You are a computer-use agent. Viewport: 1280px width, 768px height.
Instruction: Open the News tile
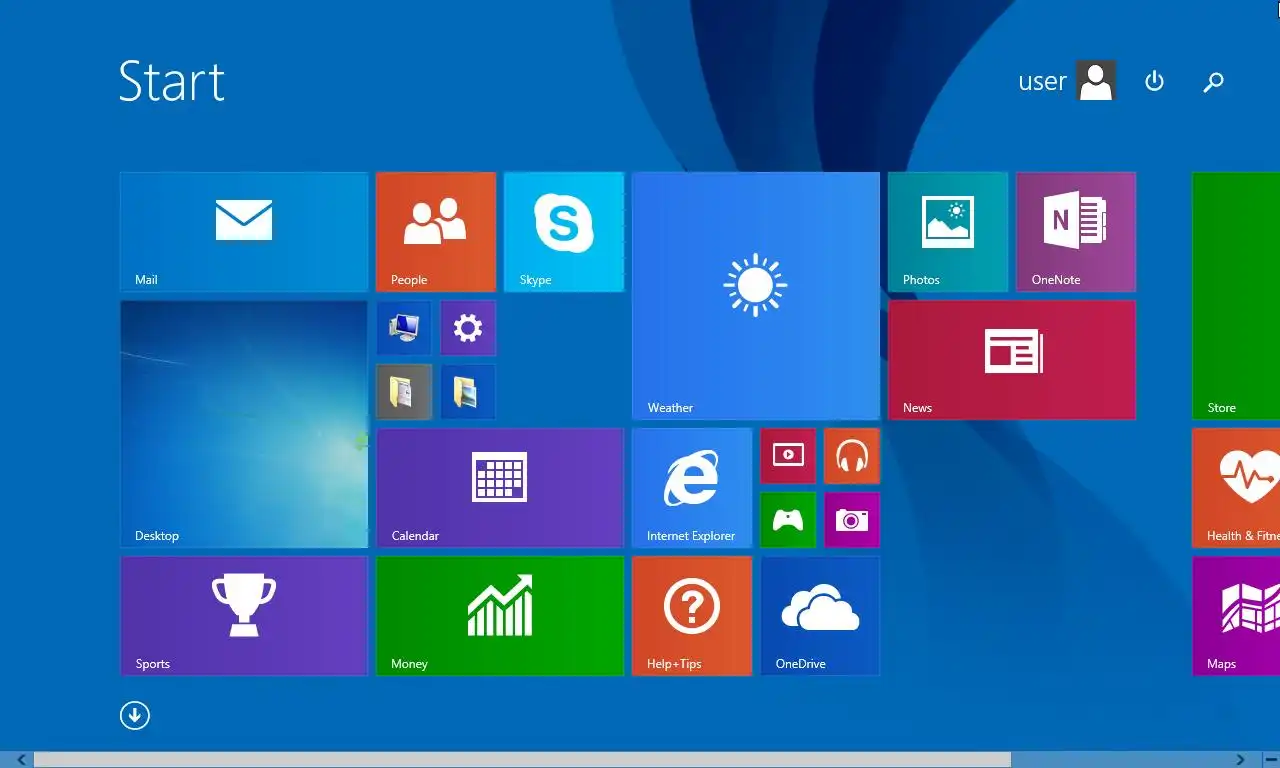tap(1012, 360)
